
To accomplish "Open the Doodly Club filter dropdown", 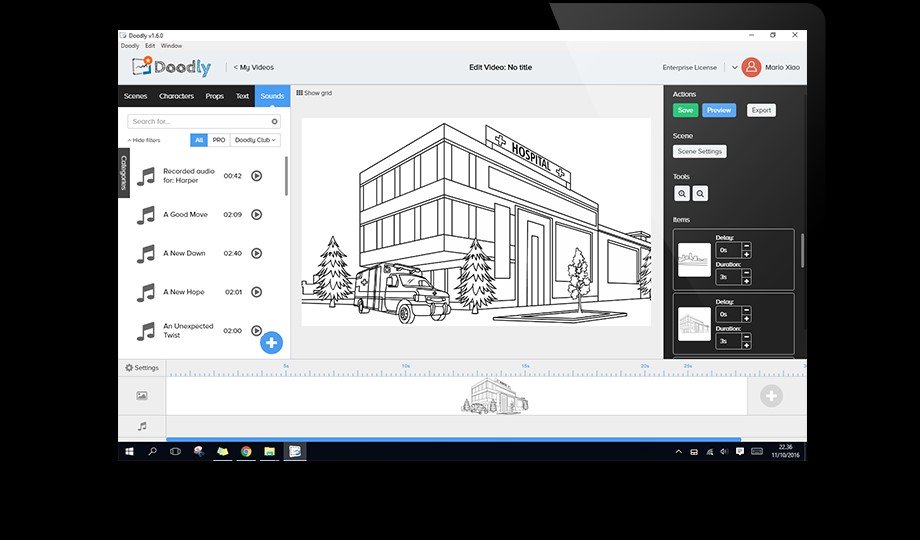I will click(x=255, y=140).
